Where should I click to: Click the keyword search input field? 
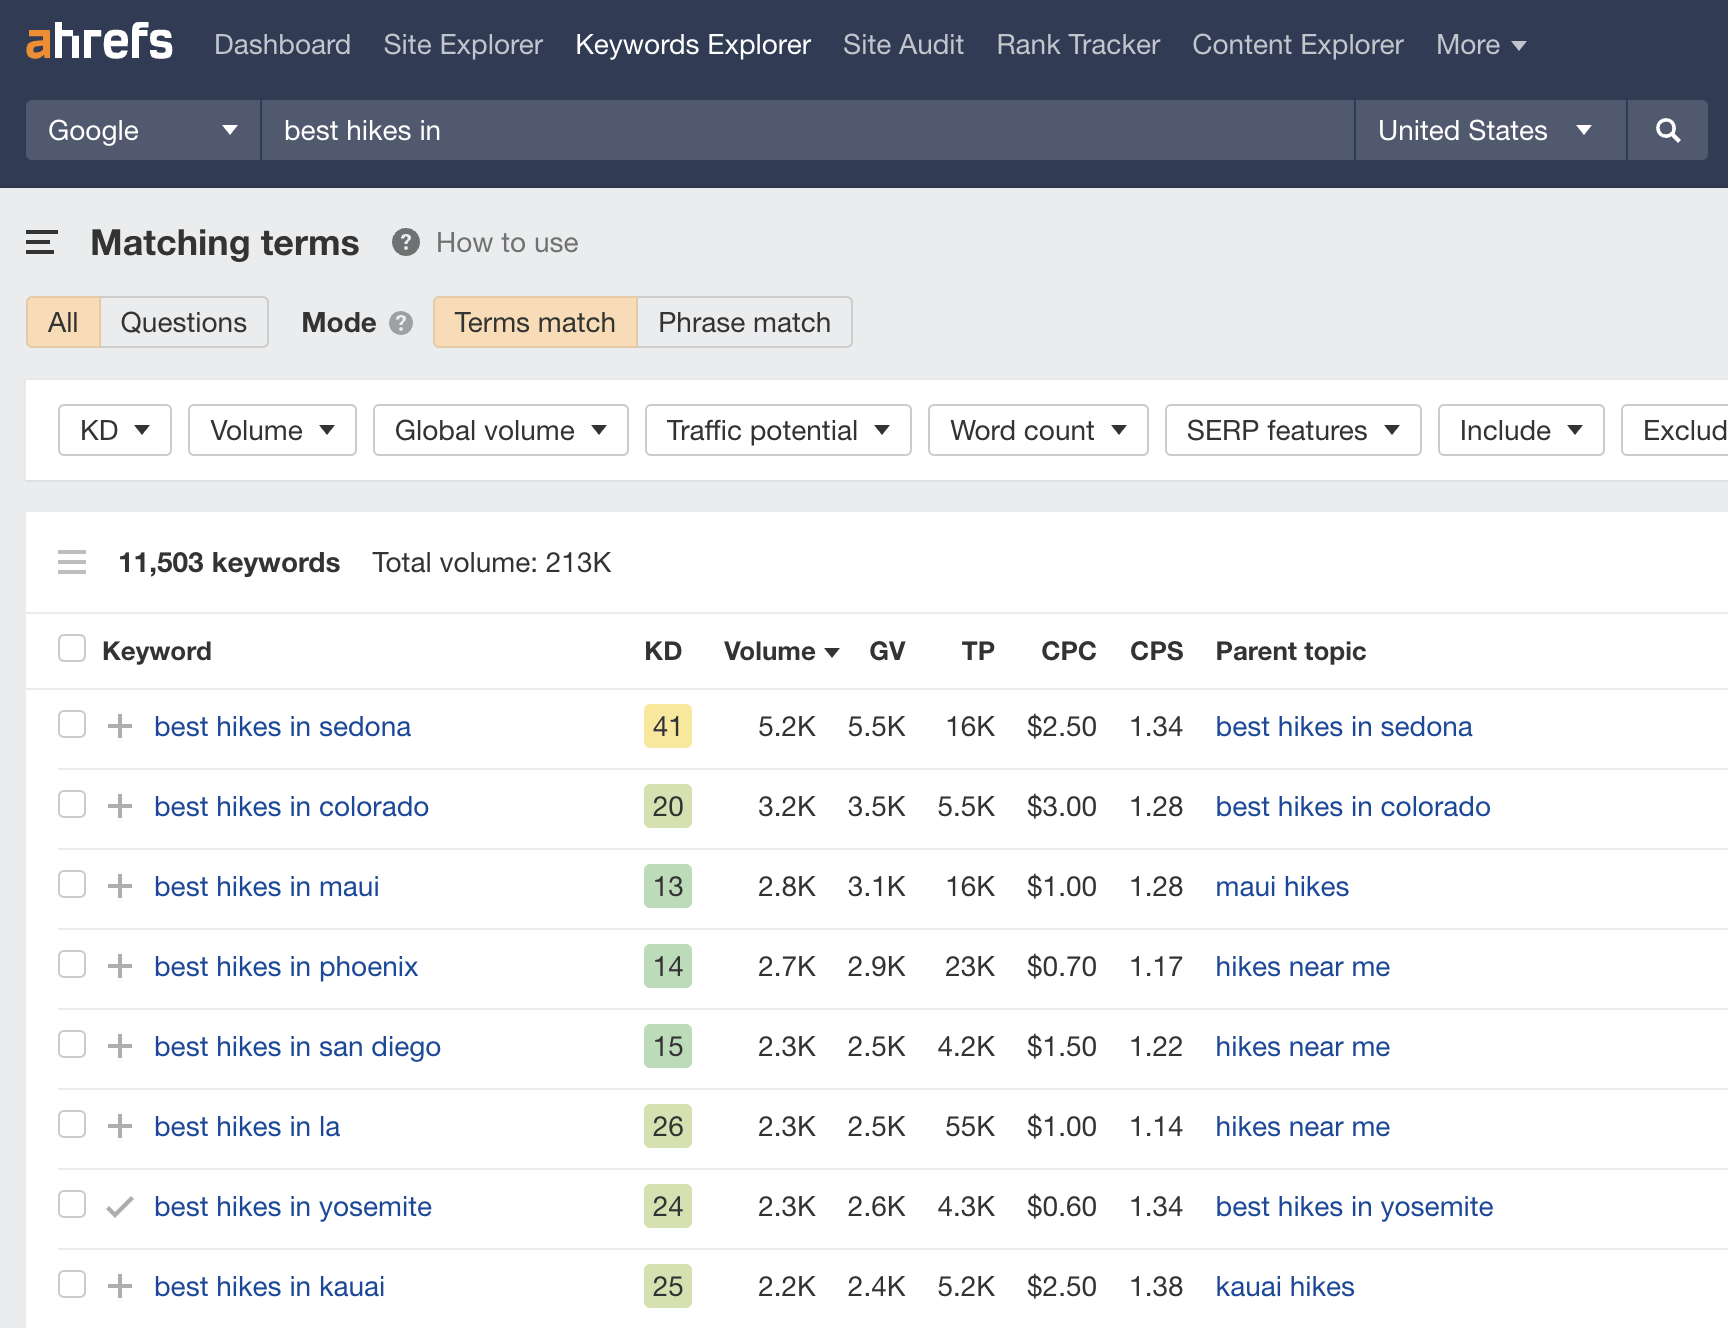click(800, 130)
